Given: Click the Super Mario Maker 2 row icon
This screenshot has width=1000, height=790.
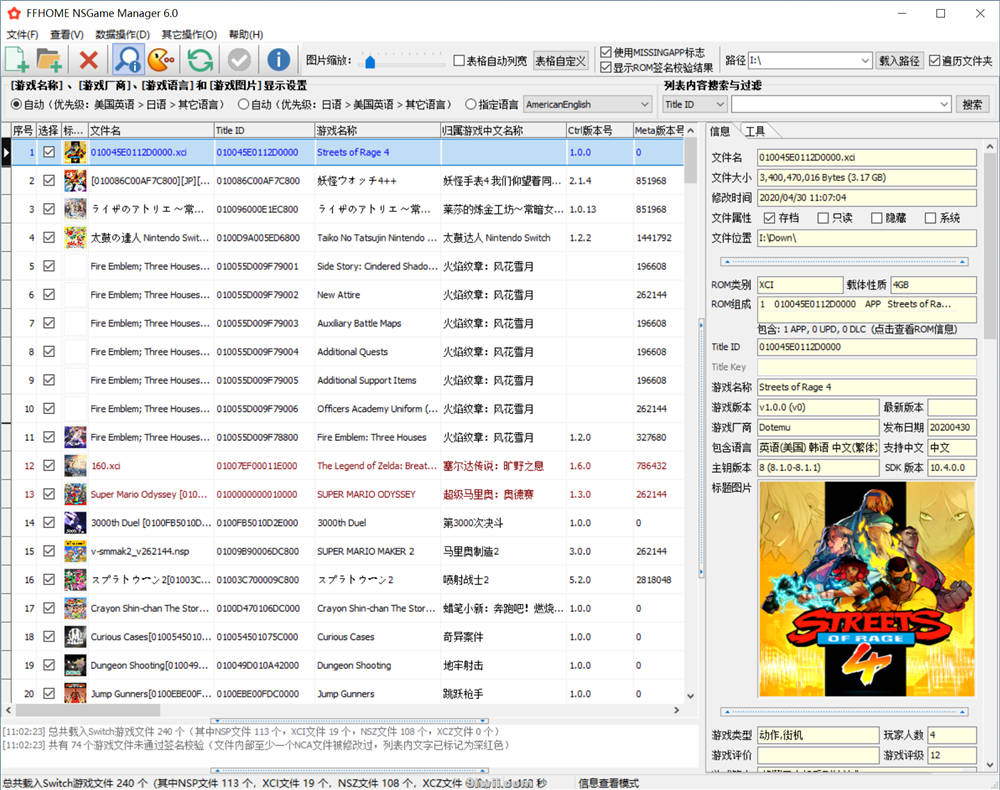Looking at the screenshot, I should (75, 551).
